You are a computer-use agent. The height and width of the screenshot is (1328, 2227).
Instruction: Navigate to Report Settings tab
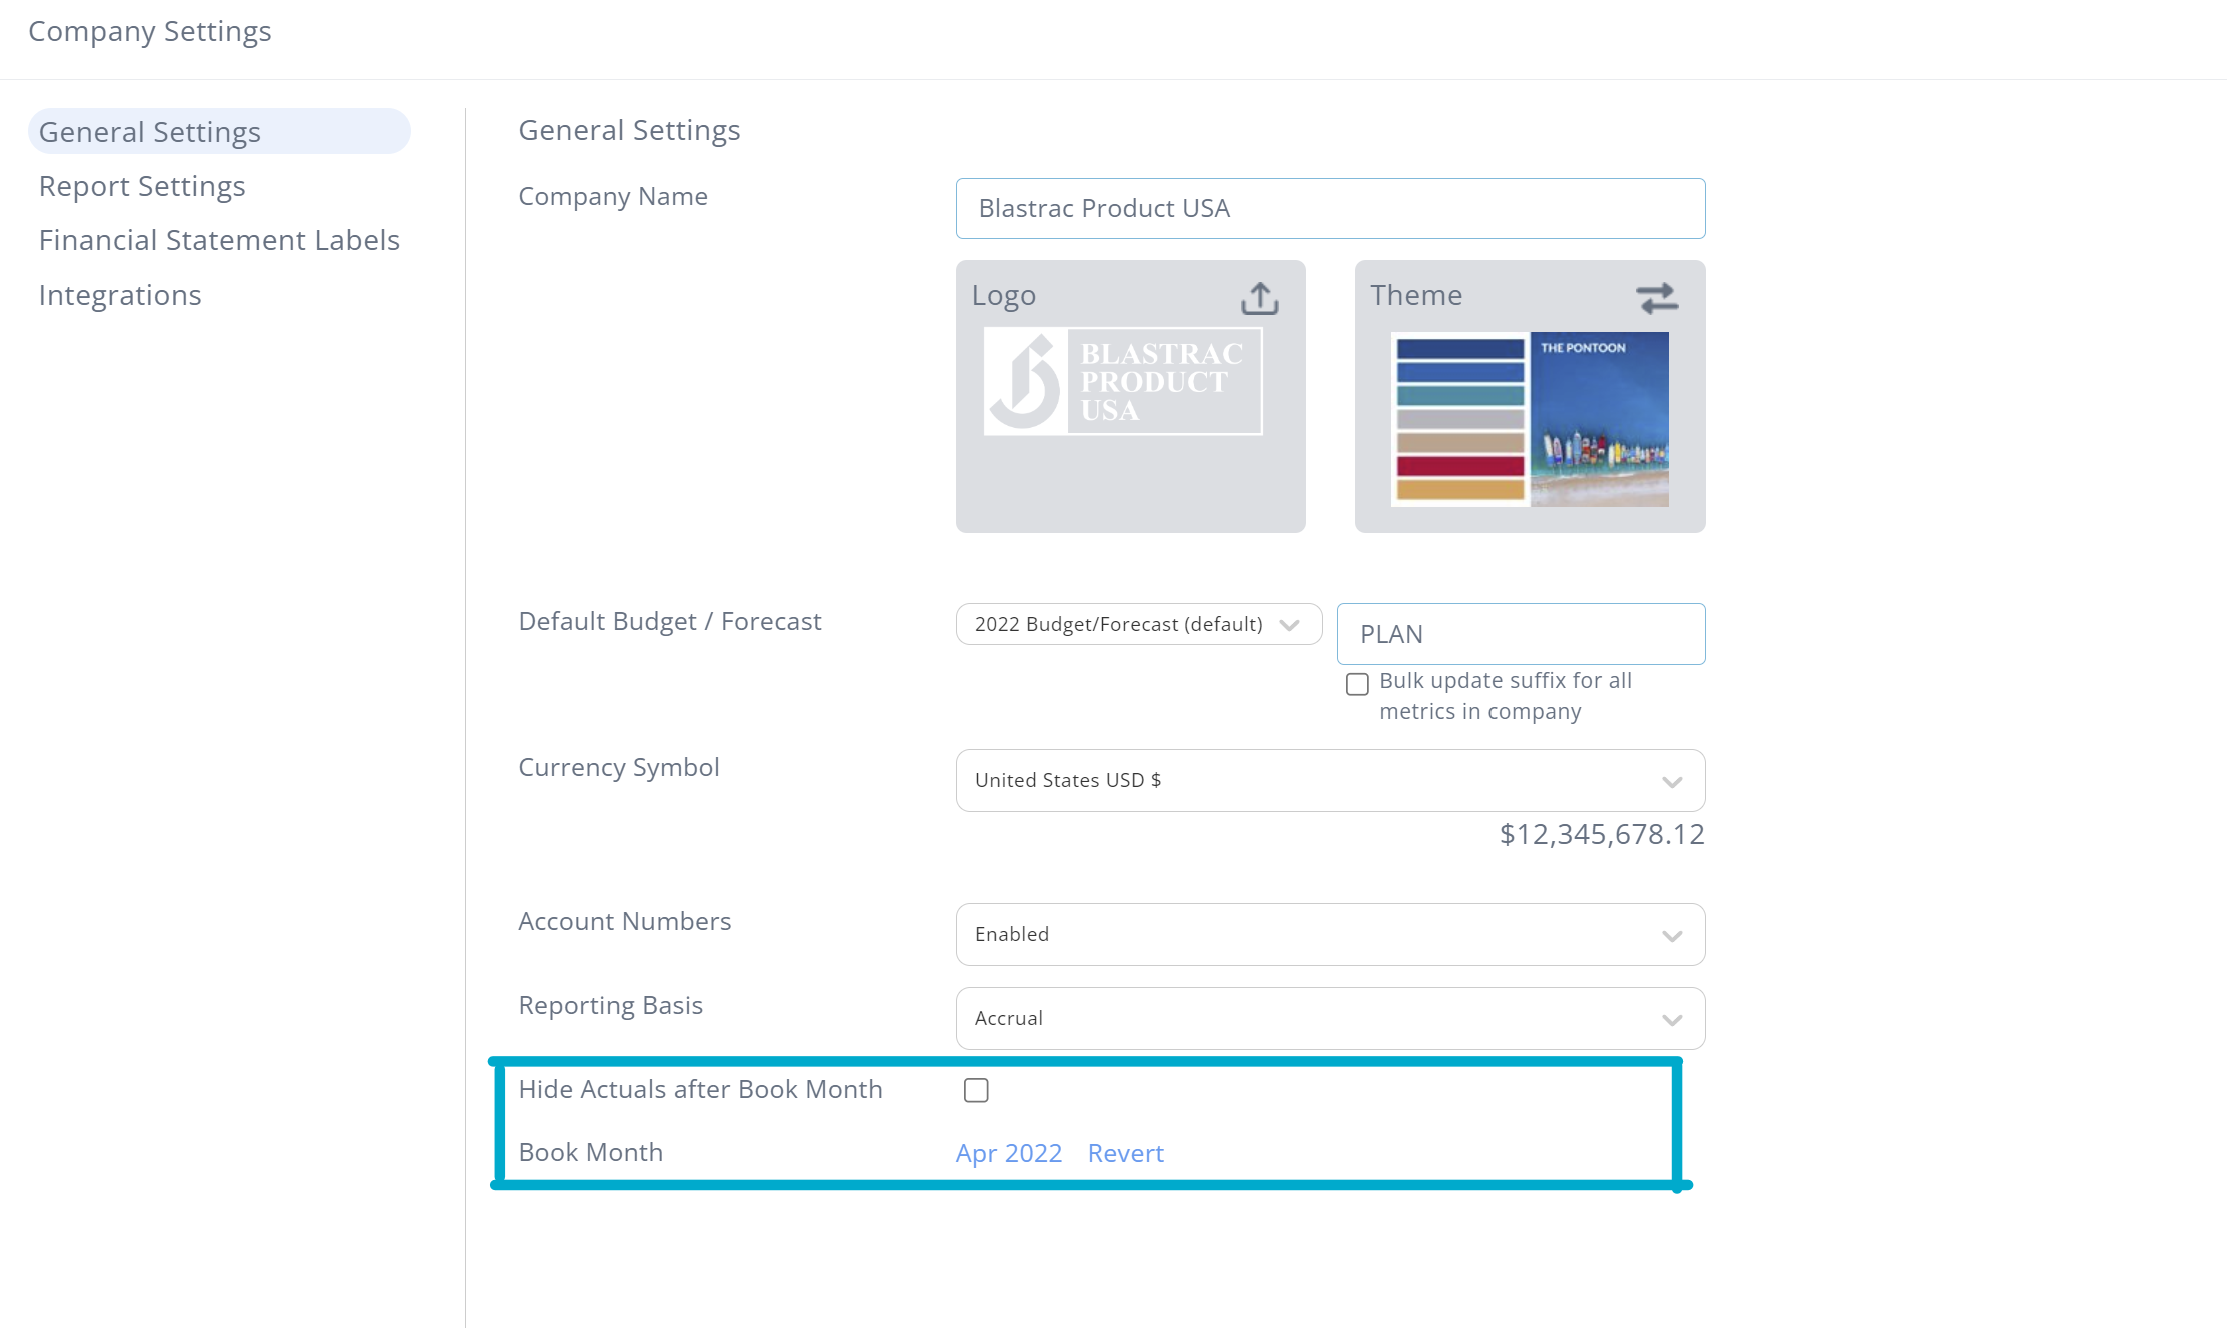(141, 187)
